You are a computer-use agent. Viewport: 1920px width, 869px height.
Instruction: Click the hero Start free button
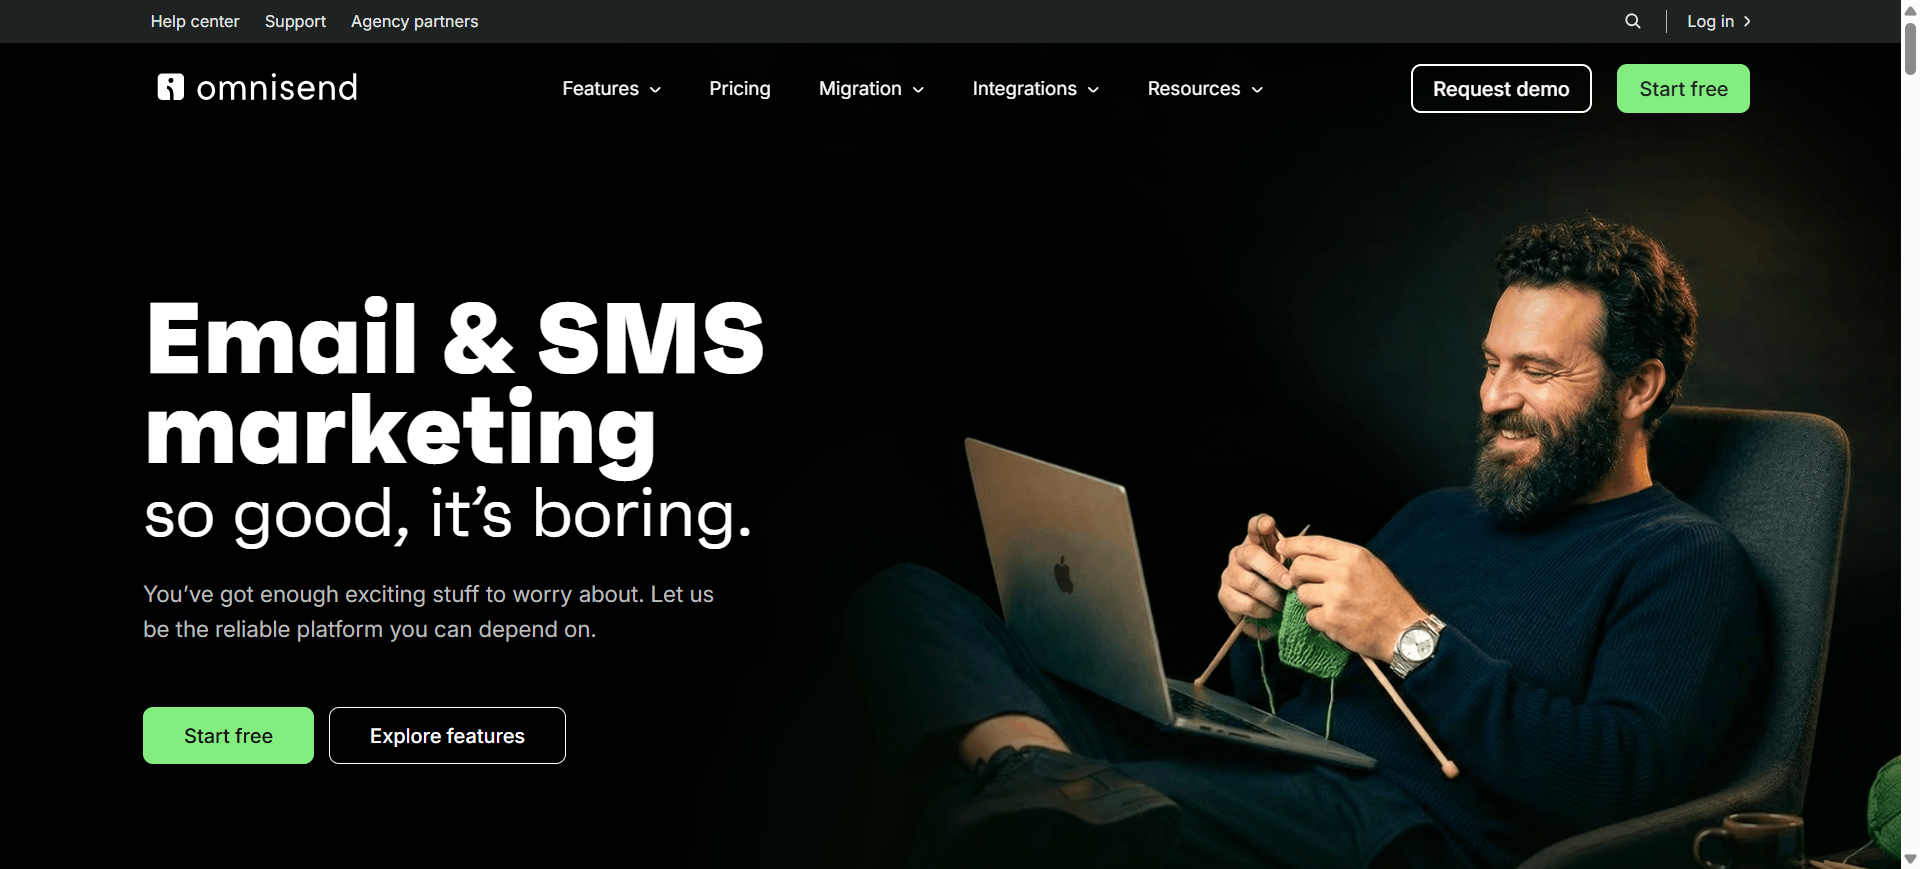(x=228, y=736)
